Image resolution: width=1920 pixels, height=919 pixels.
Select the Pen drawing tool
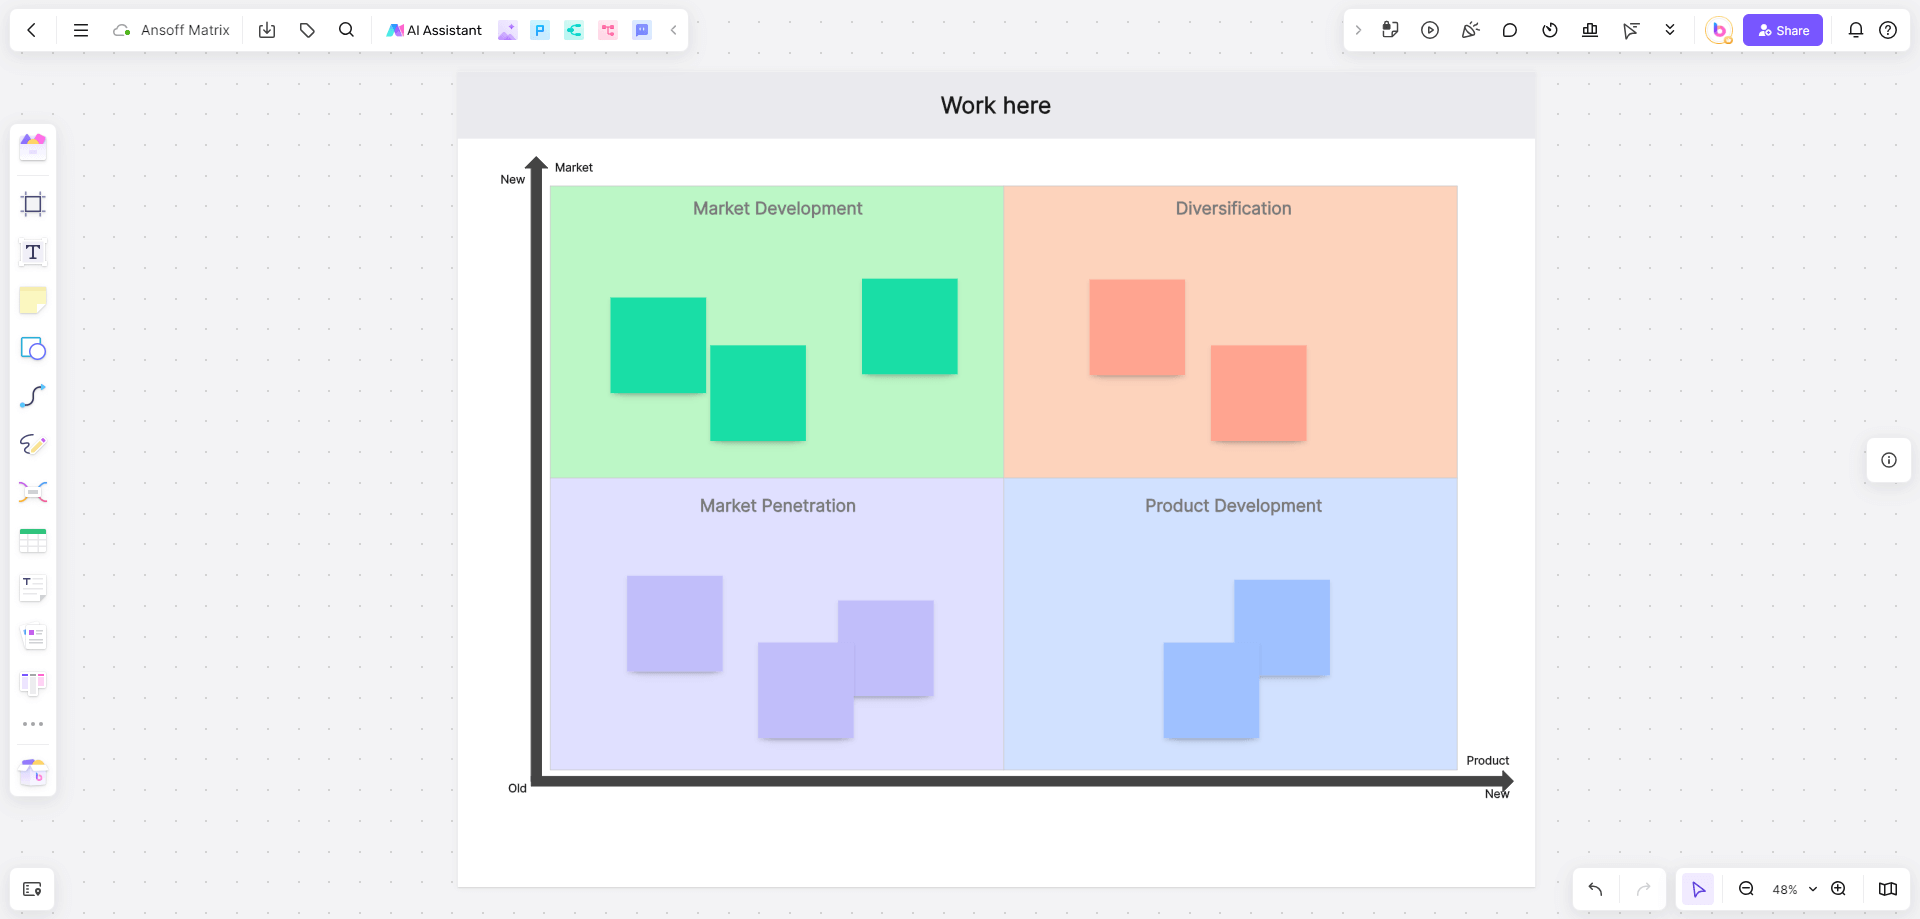[33, 444]
